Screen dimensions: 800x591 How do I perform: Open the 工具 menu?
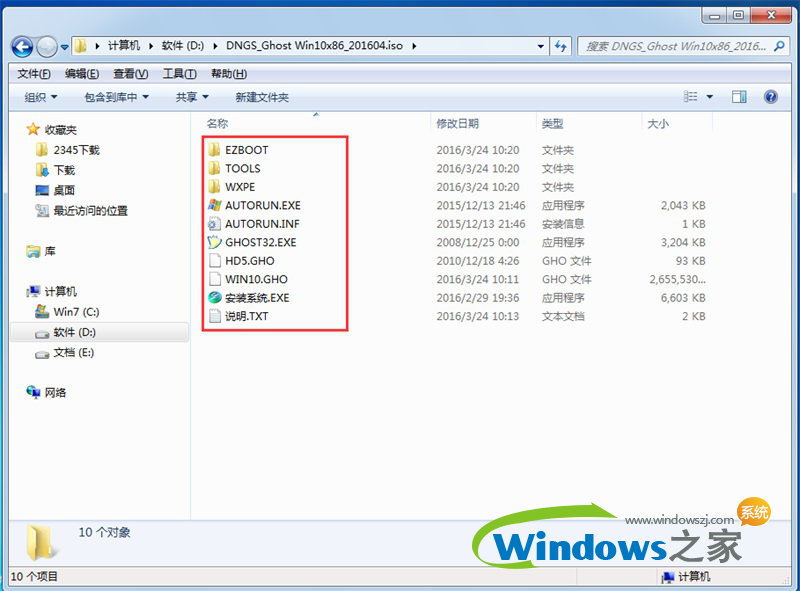point(177,72)
